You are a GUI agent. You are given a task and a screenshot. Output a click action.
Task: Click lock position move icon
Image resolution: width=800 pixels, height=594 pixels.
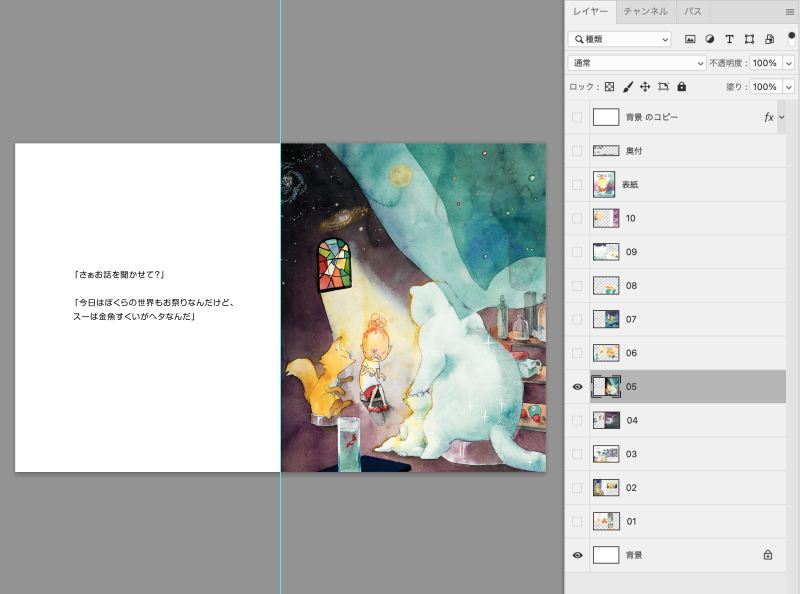click(645, 87)
